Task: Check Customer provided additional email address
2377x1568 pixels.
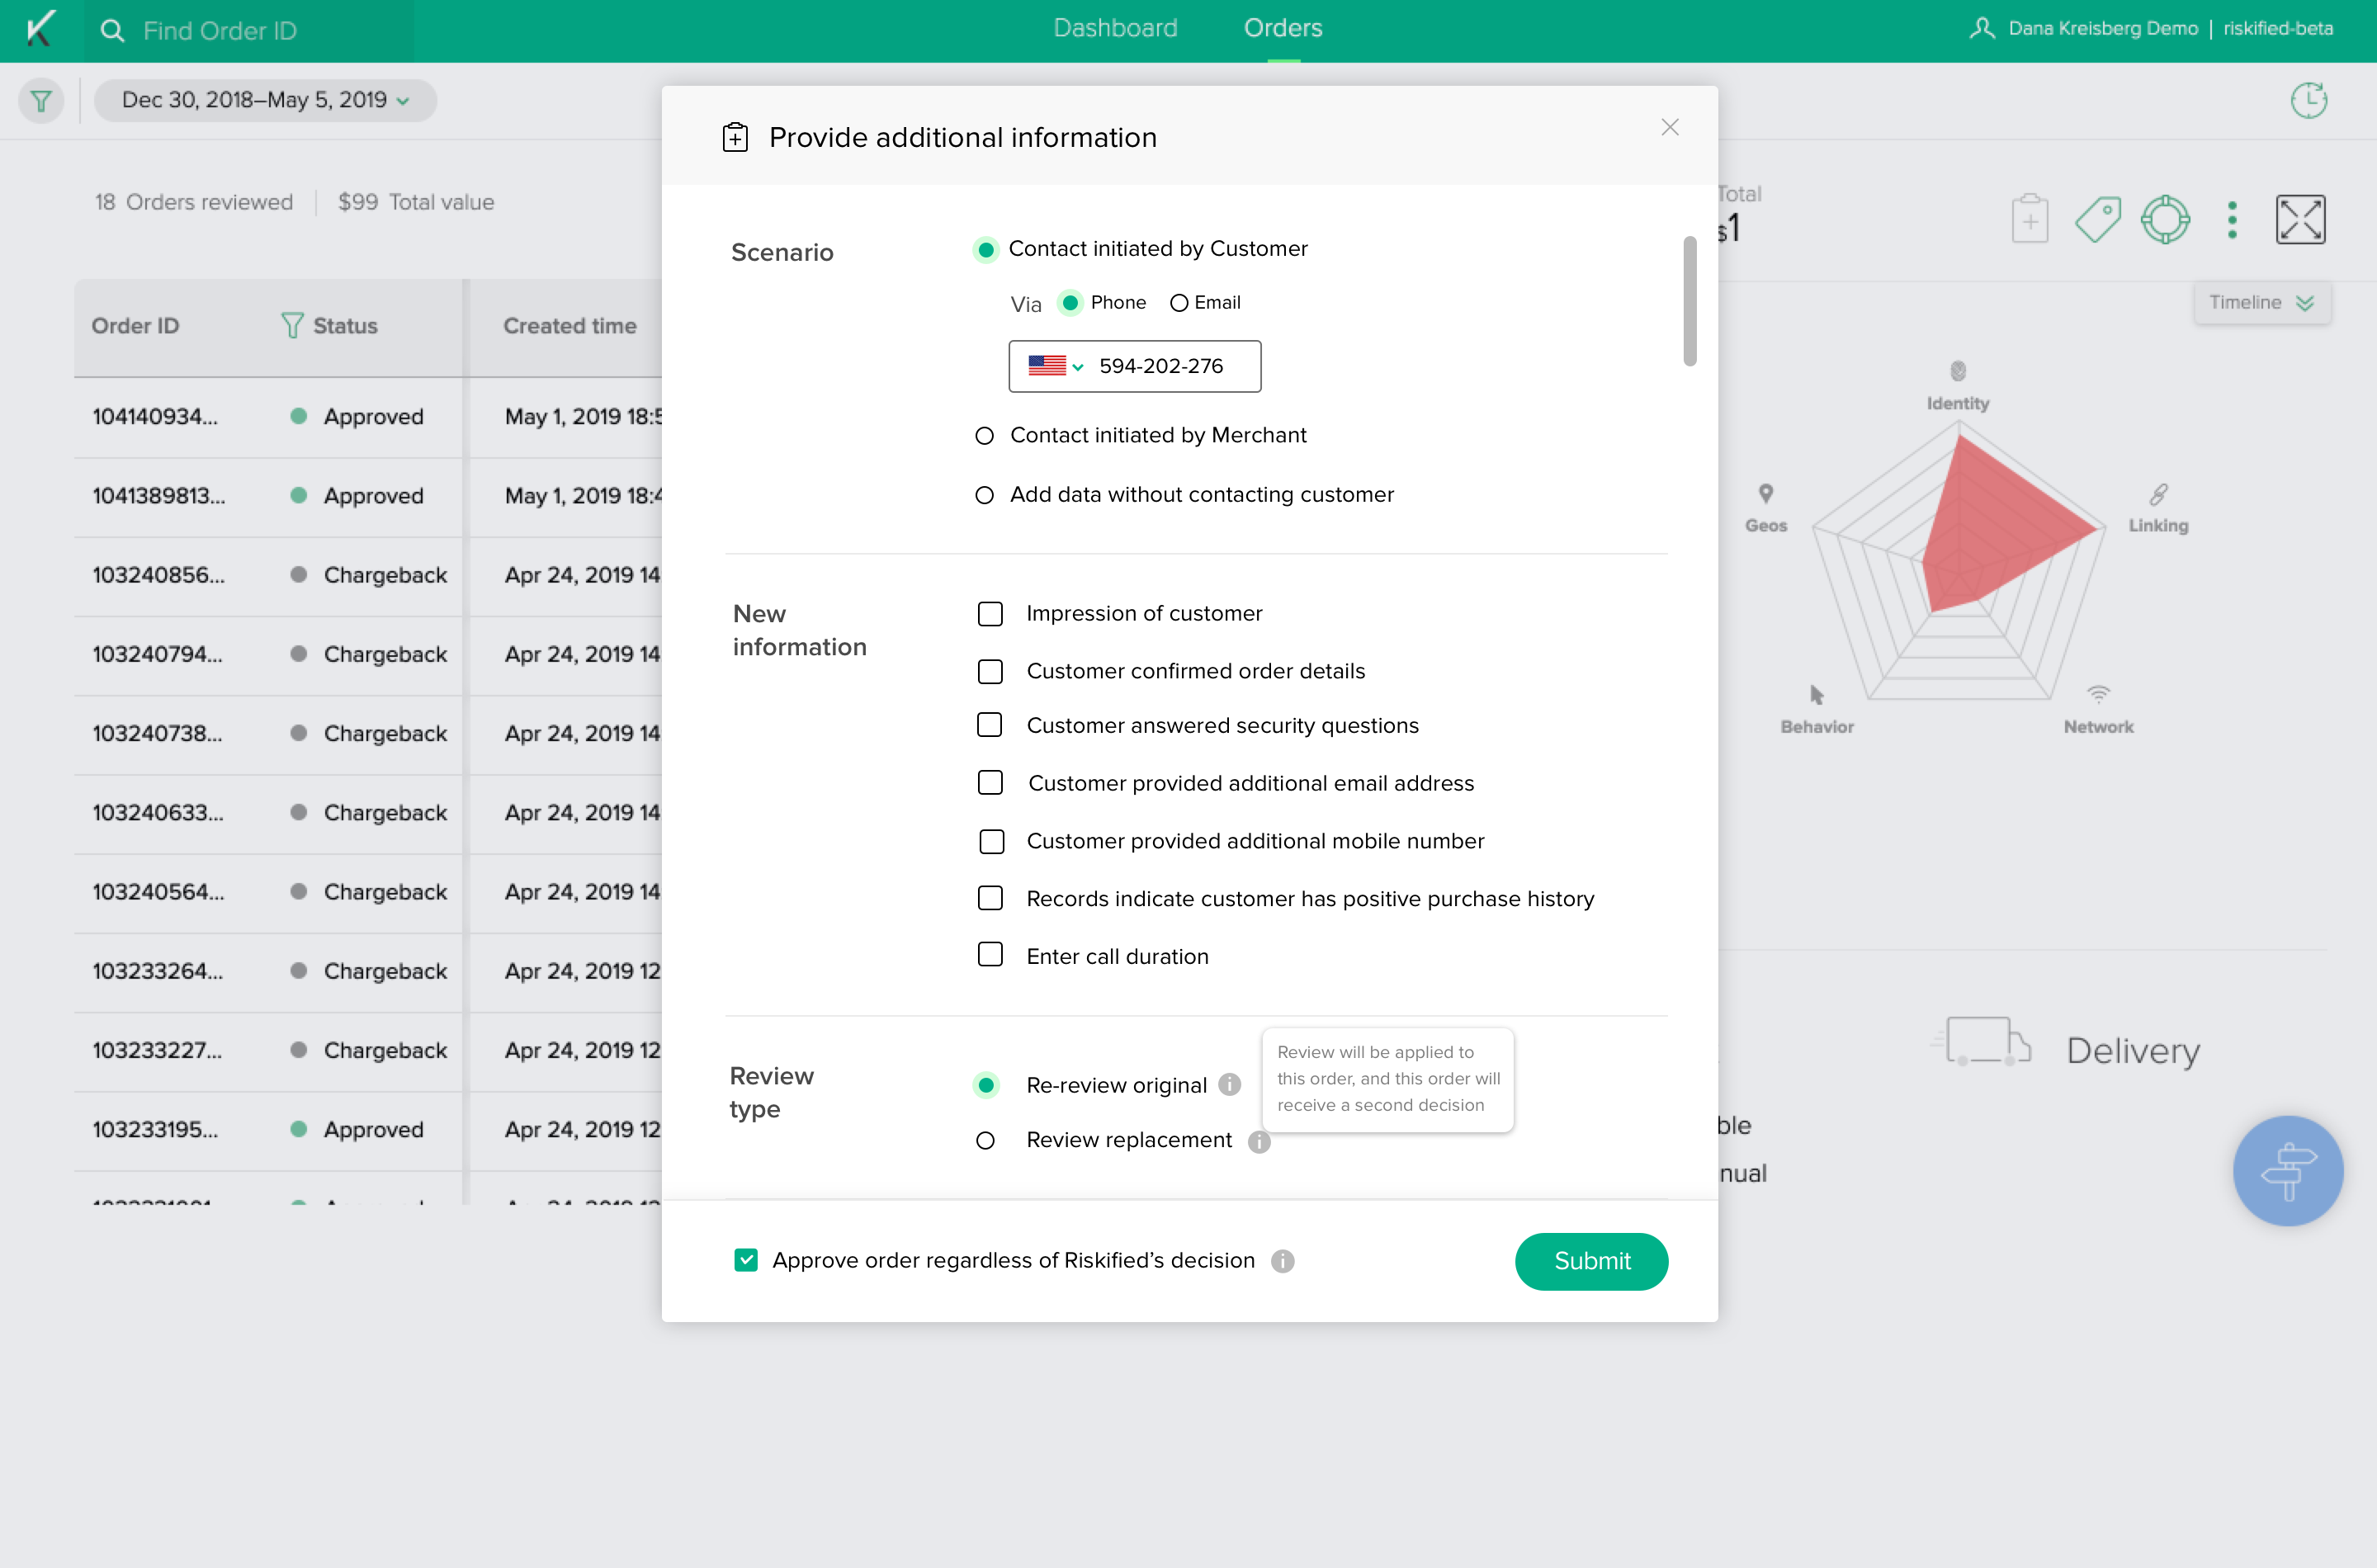Action: pyautogui.click(x=990, y=783)
